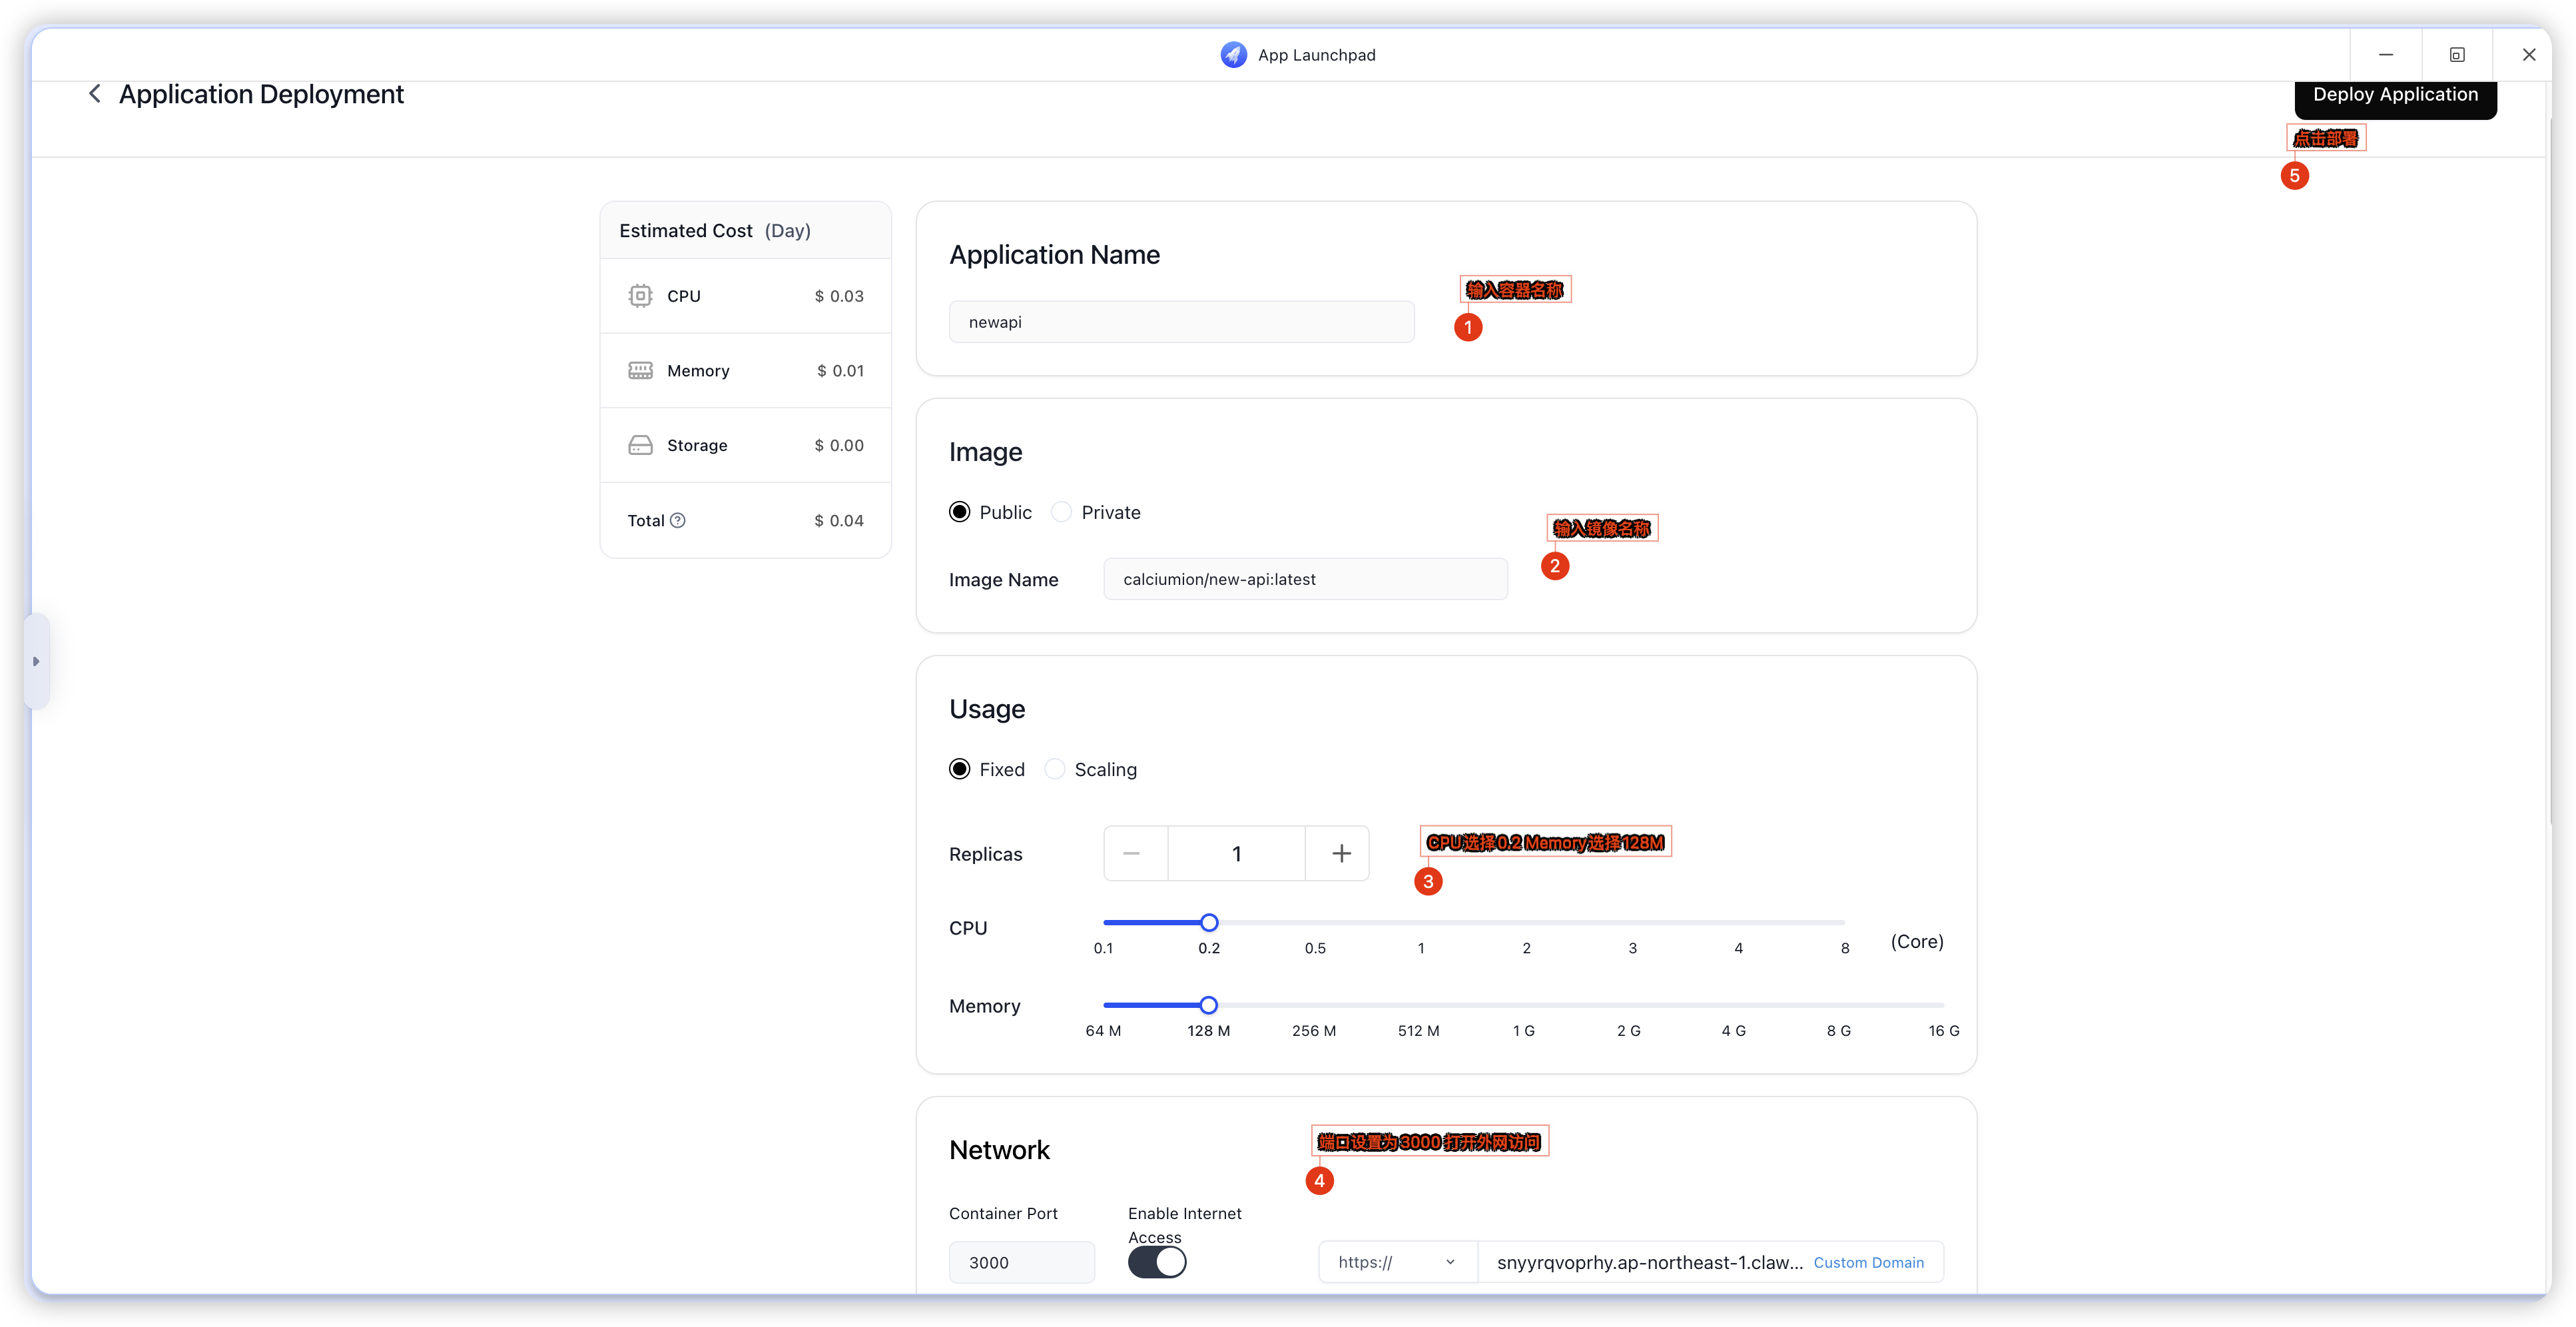Image resolution: width=2576 pixels, height=1327 pixels.
Task: Open the Custom Domain link
Action: (1868, 1262)
